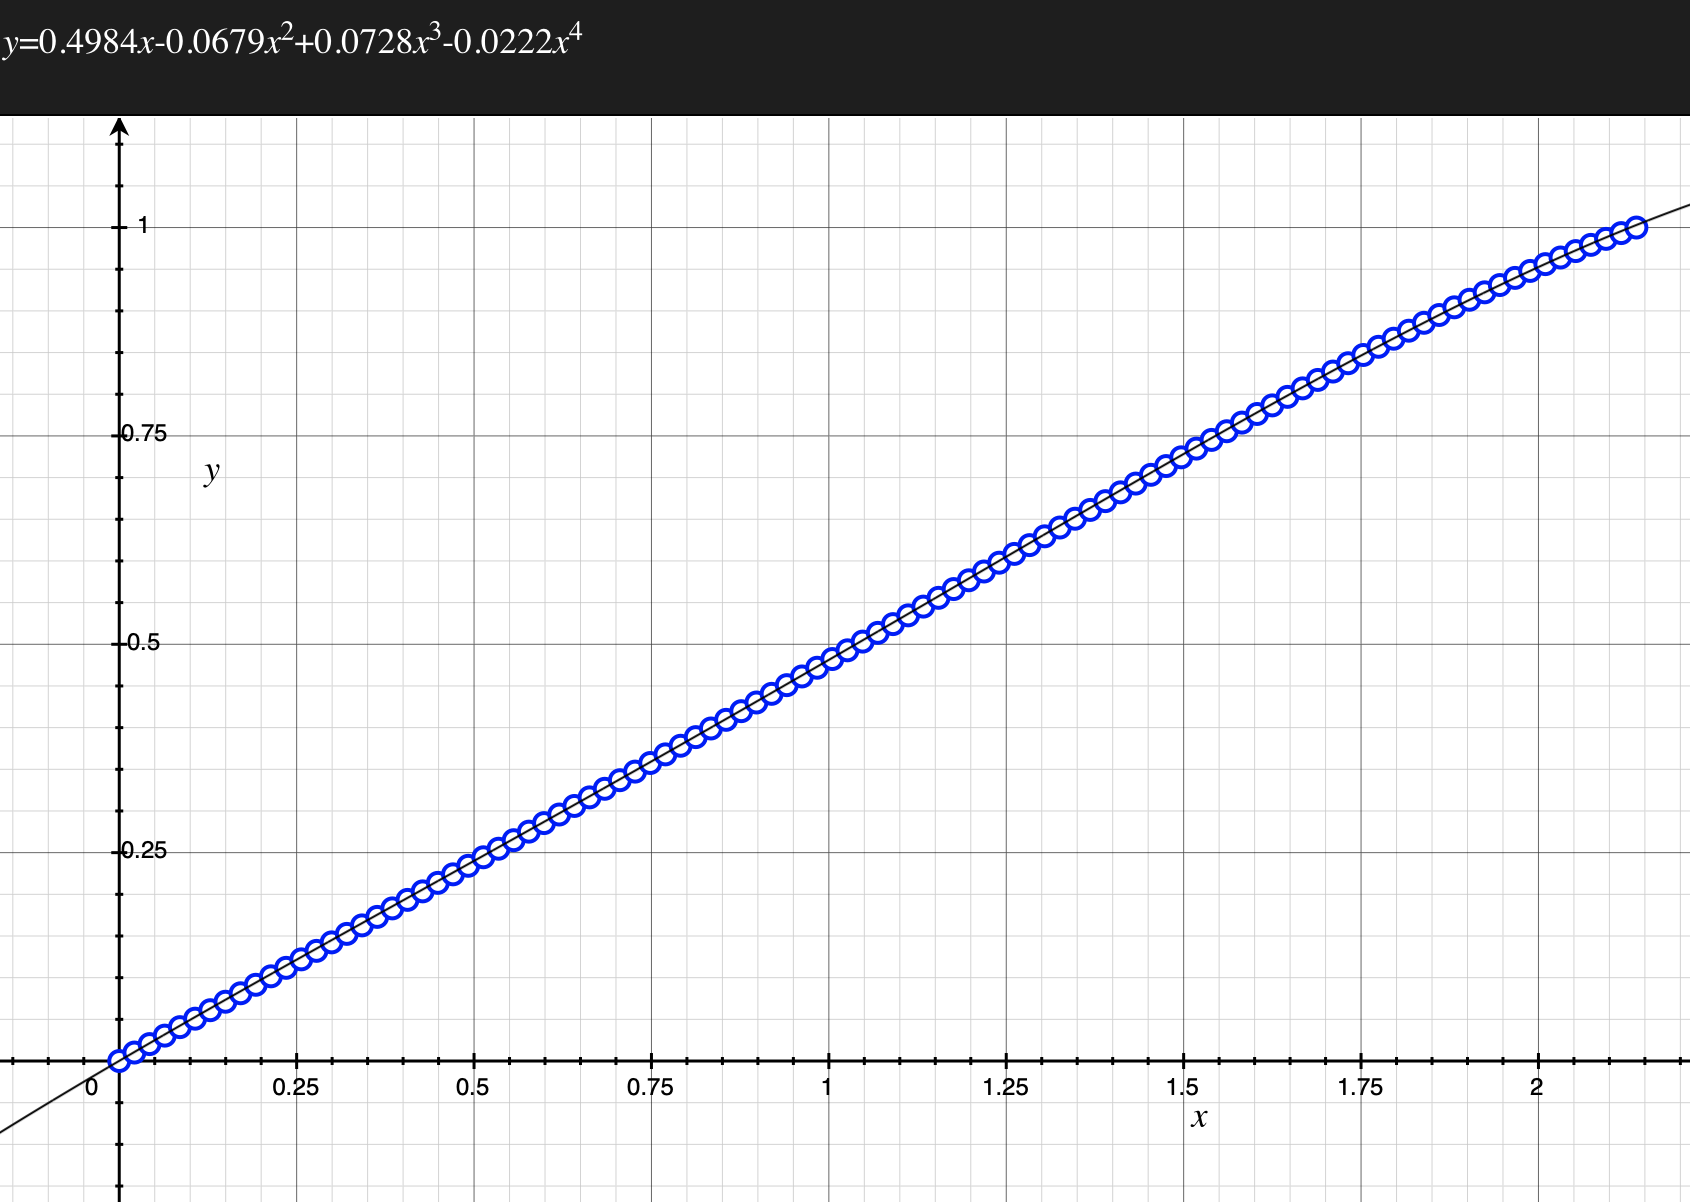Click the origin label 0
This screenshot has width=1690, height=1202.
pyautogui.click(x=91, y=1088)
